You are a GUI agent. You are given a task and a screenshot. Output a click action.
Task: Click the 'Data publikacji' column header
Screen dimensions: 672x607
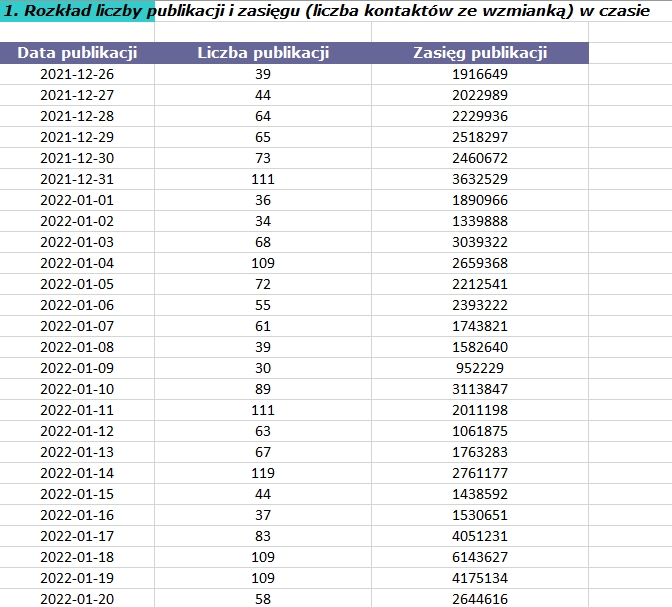coord(77,53)
